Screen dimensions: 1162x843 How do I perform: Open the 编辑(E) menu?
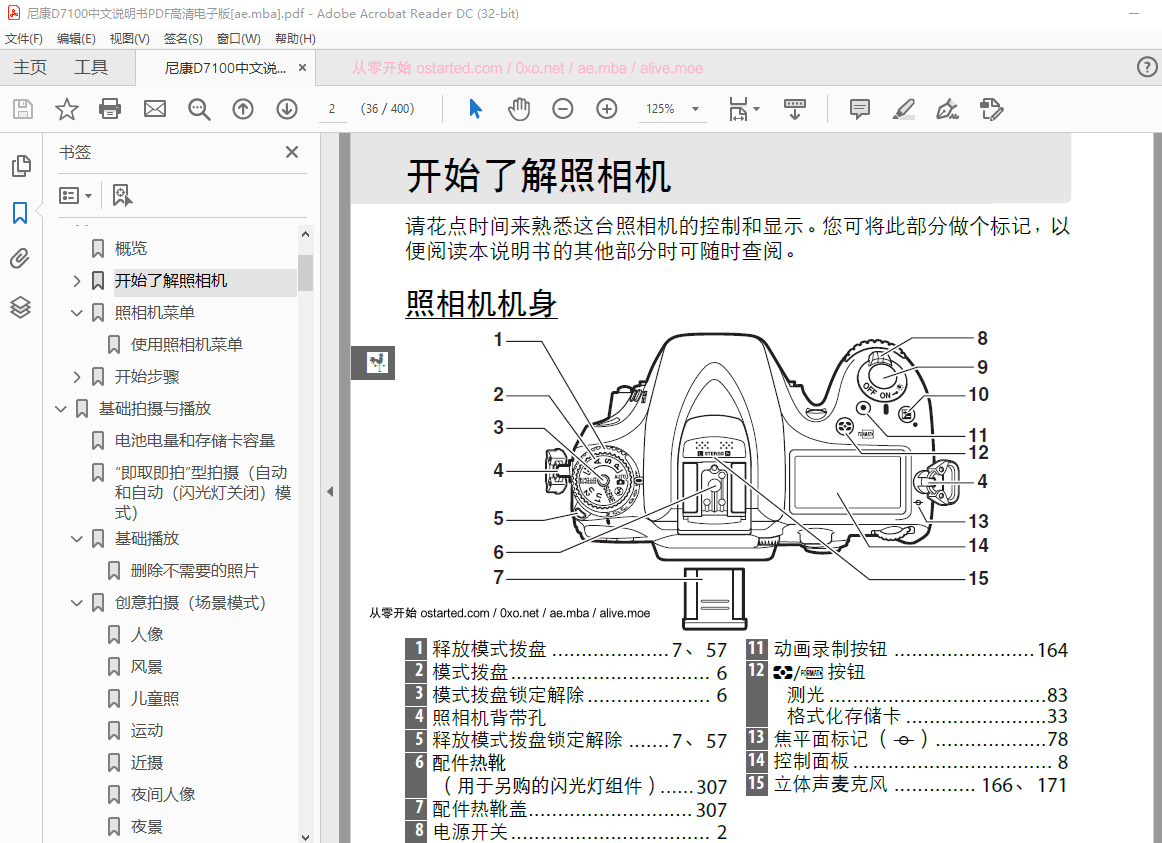click(76, 39)
